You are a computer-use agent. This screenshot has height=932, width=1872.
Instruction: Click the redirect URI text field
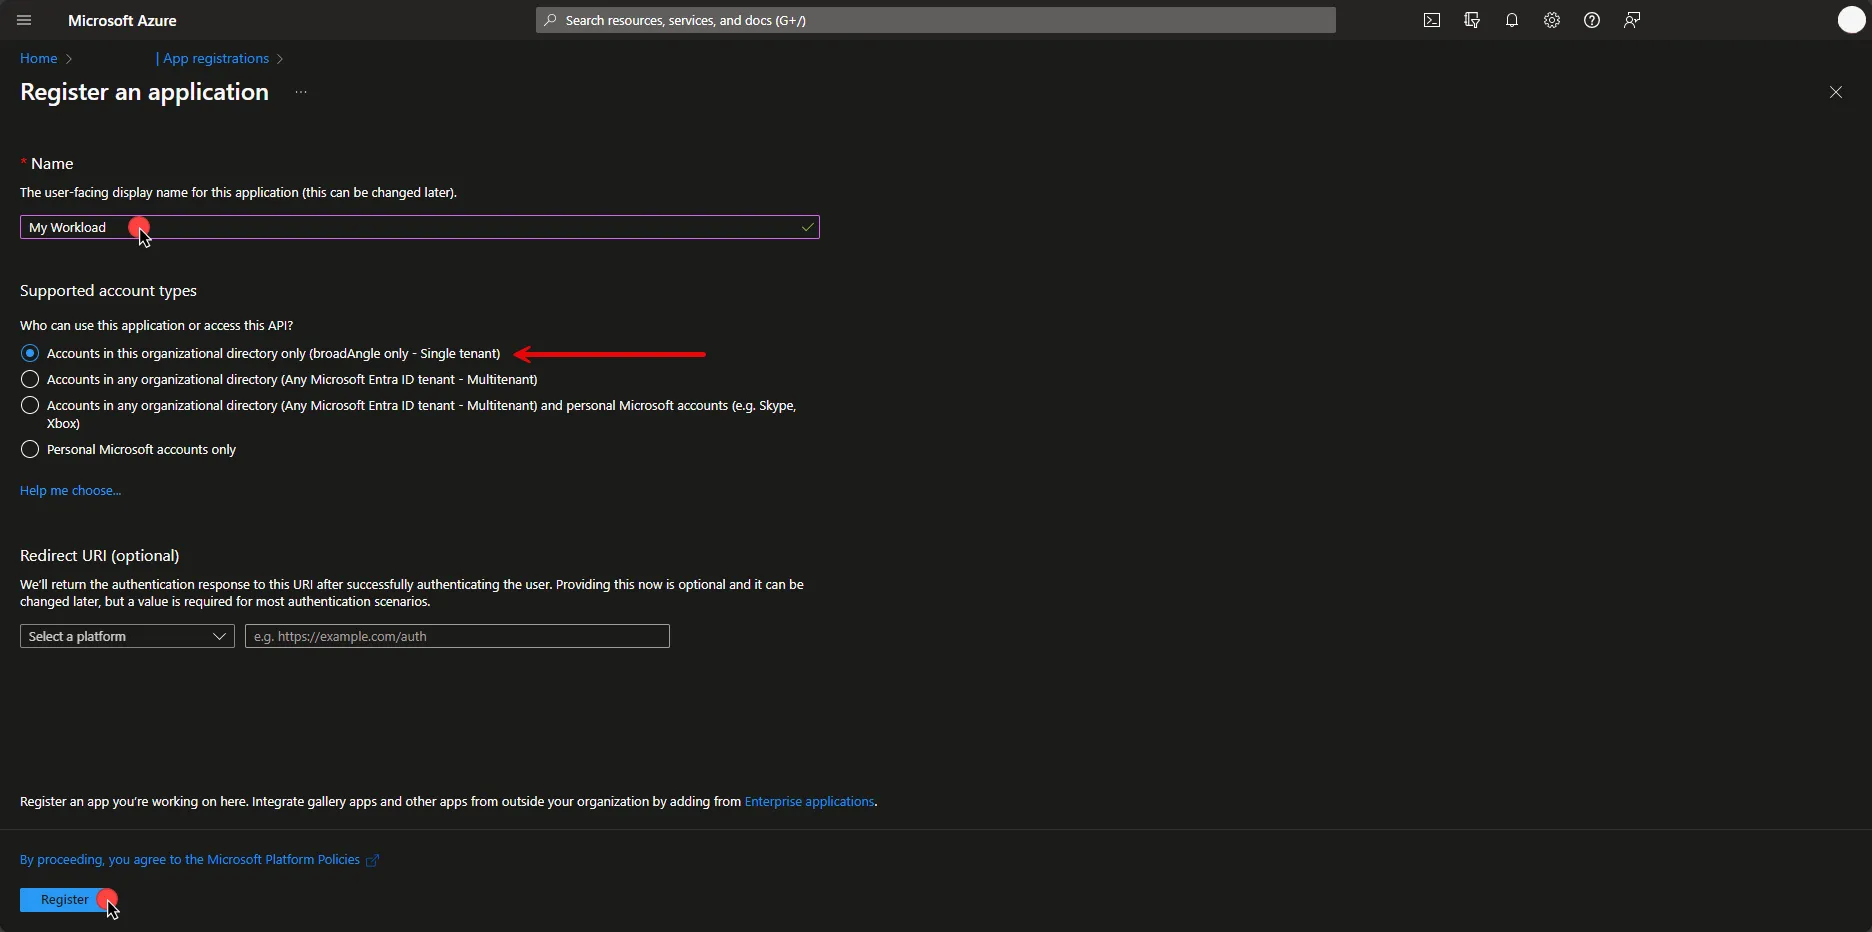pyautogui.click(x=457, y=636)
